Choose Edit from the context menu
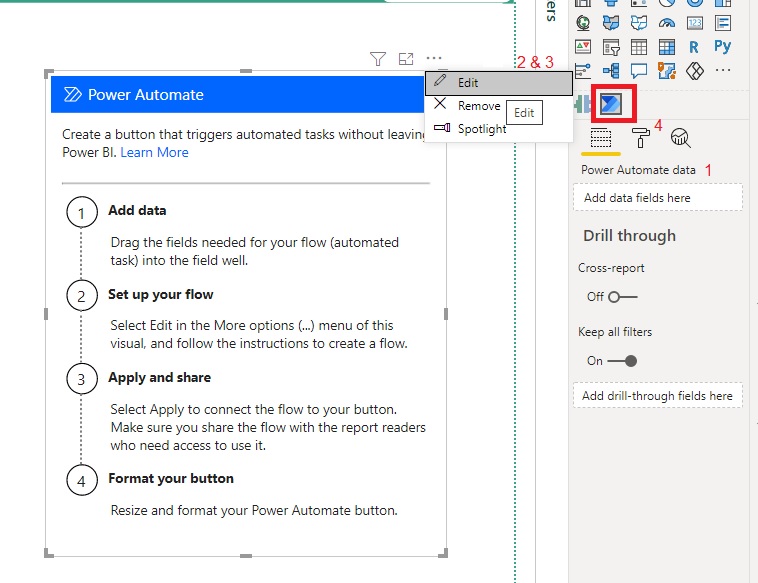The height and width of the screenshot is (583, 758). tap(499, 83)
